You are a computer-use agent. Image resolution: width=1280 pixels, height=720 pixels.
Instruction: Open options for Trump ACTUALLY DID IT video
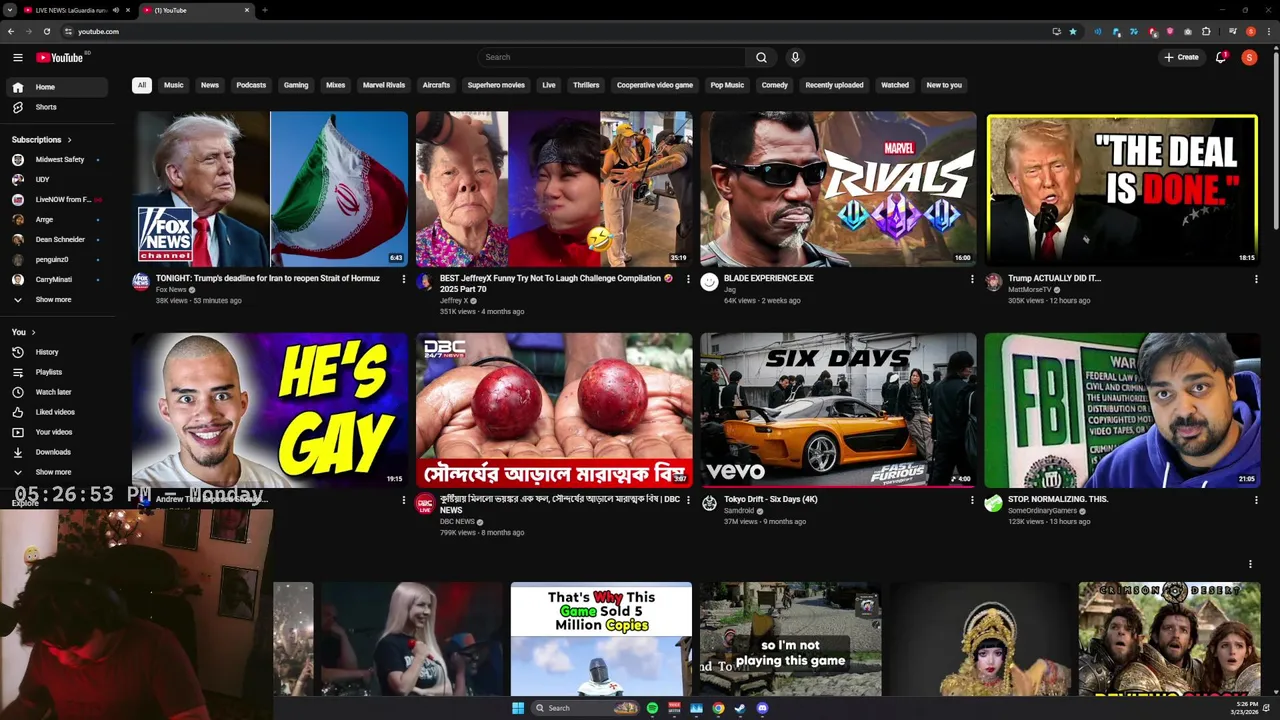pyautogui.click(x=1256, y=279)
